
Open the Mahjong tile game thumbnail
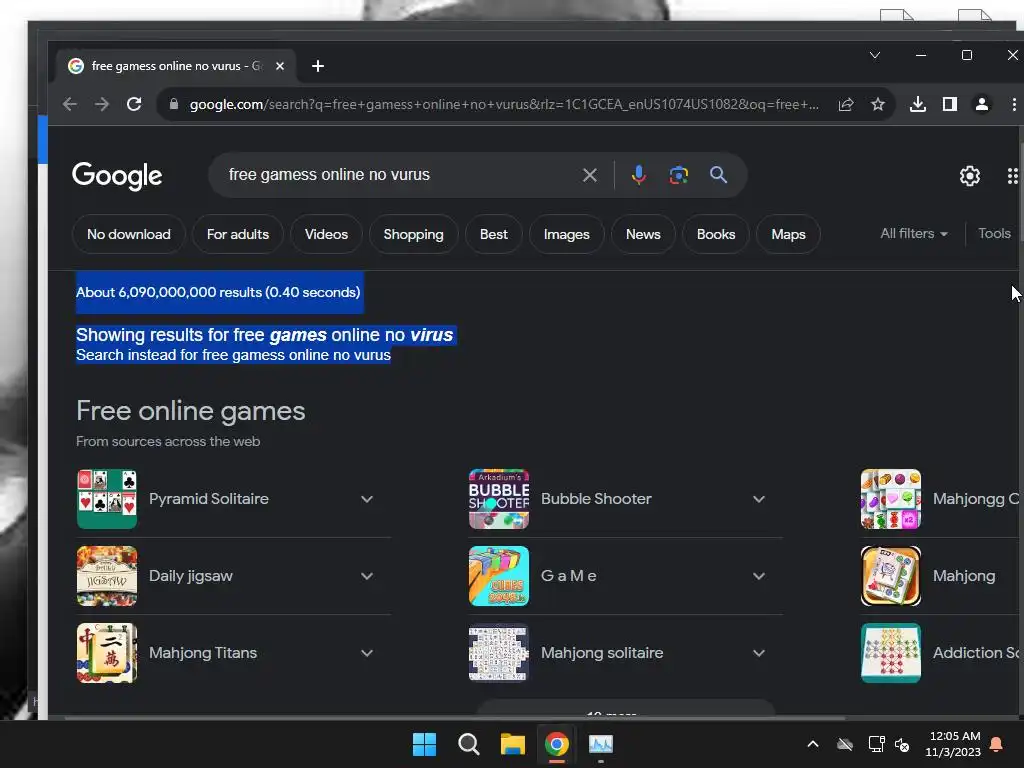coord(891,576)
